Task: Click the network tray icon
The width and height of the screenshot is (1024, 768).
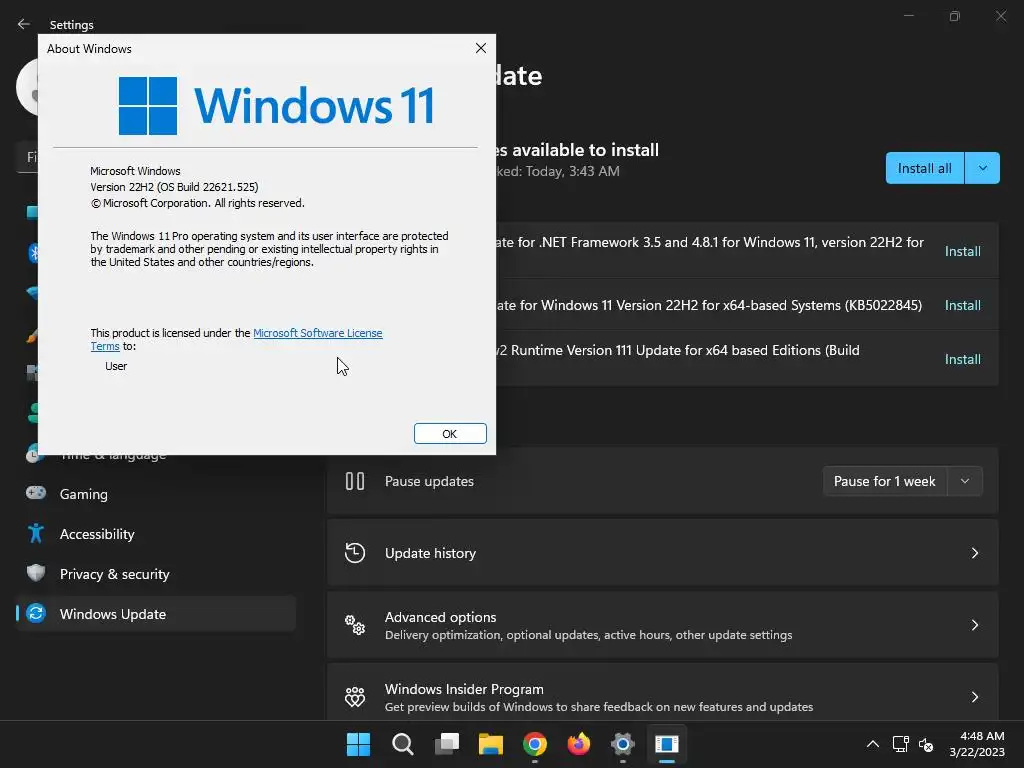Action: pos(901,744)
